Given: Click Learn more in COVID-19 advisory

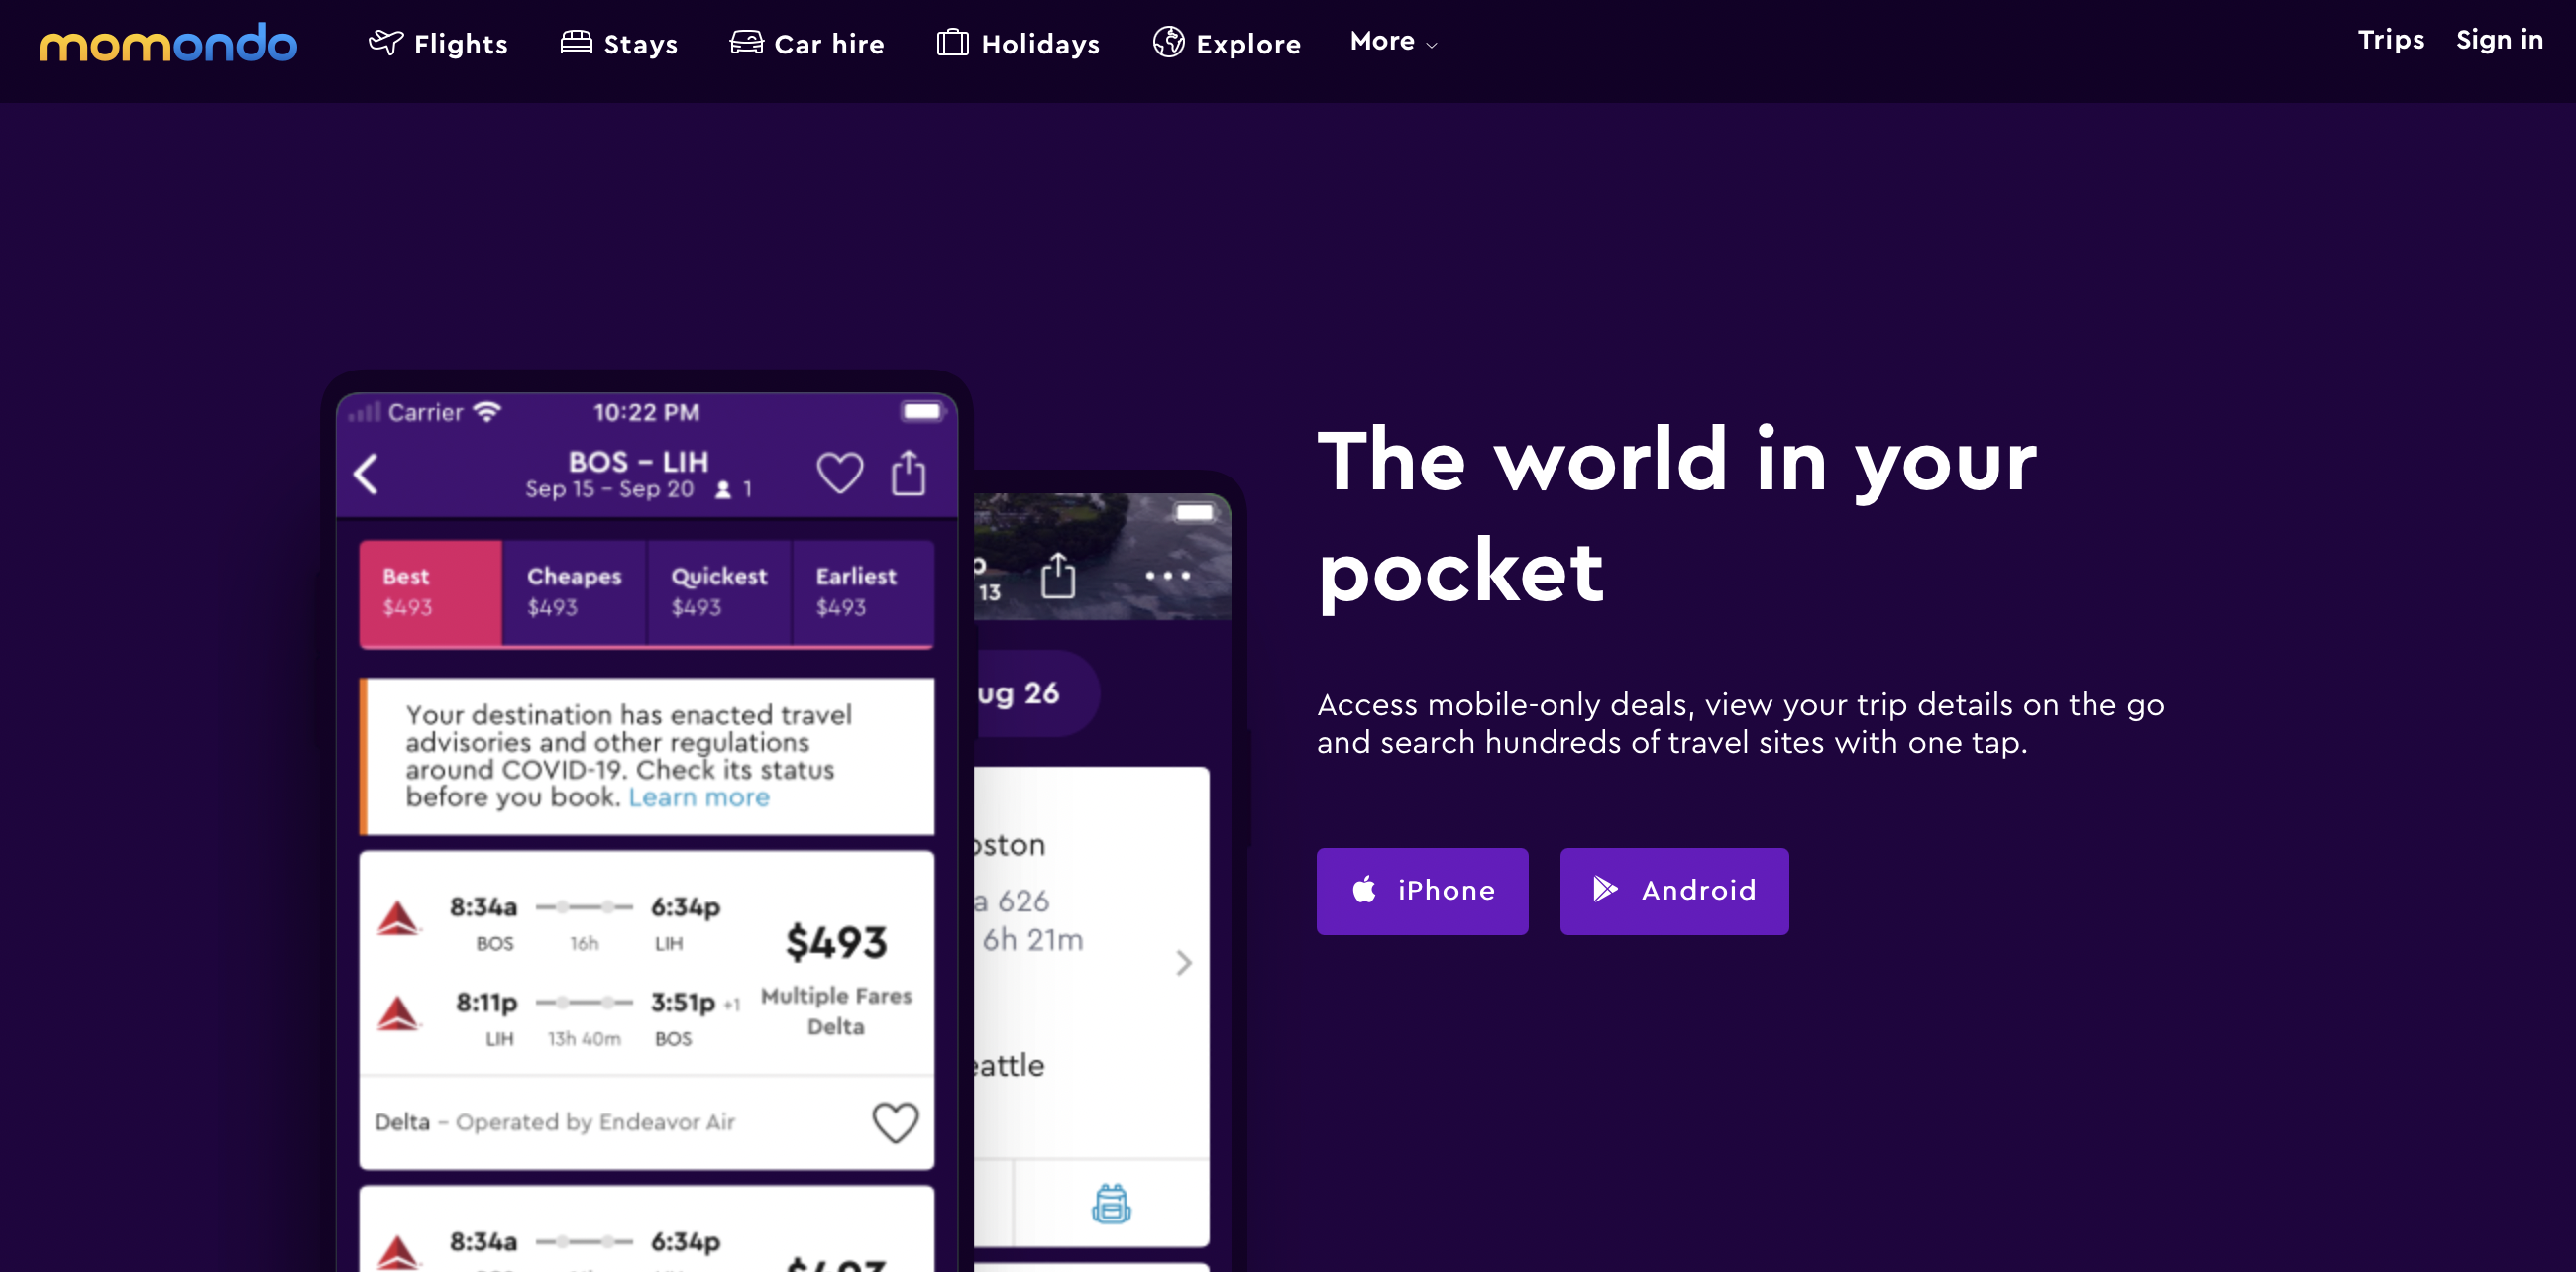Looking at the screenshot, I should pos(698,797).
